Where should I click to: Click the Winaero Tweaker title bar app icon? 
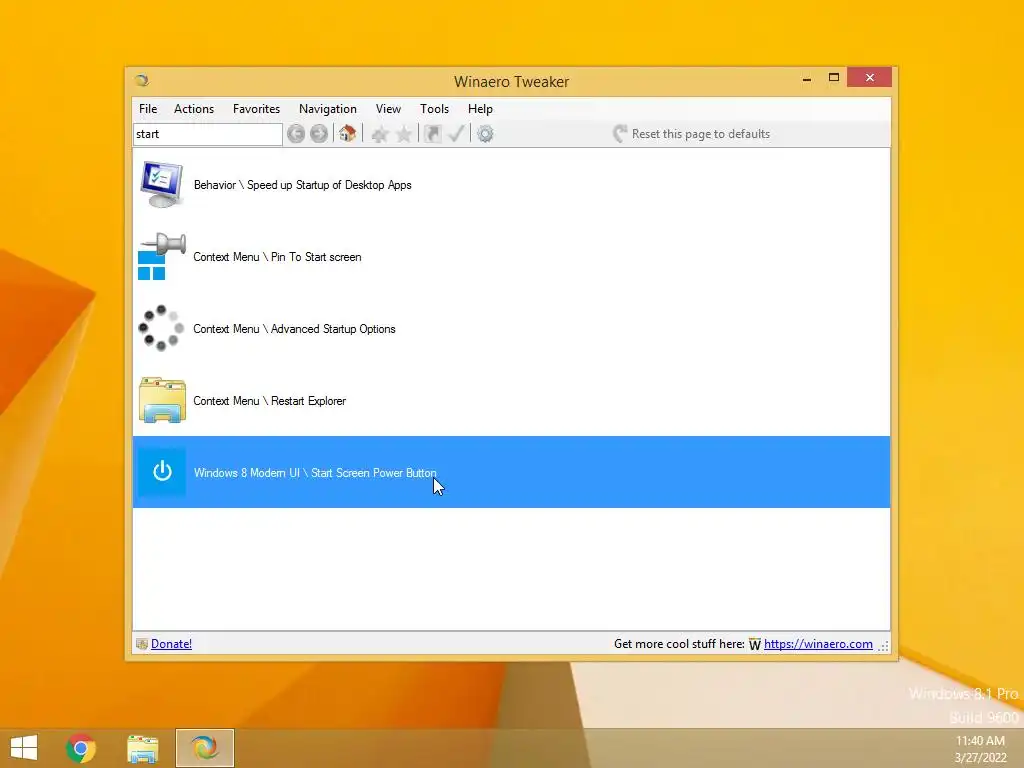(x=142, y=80)
